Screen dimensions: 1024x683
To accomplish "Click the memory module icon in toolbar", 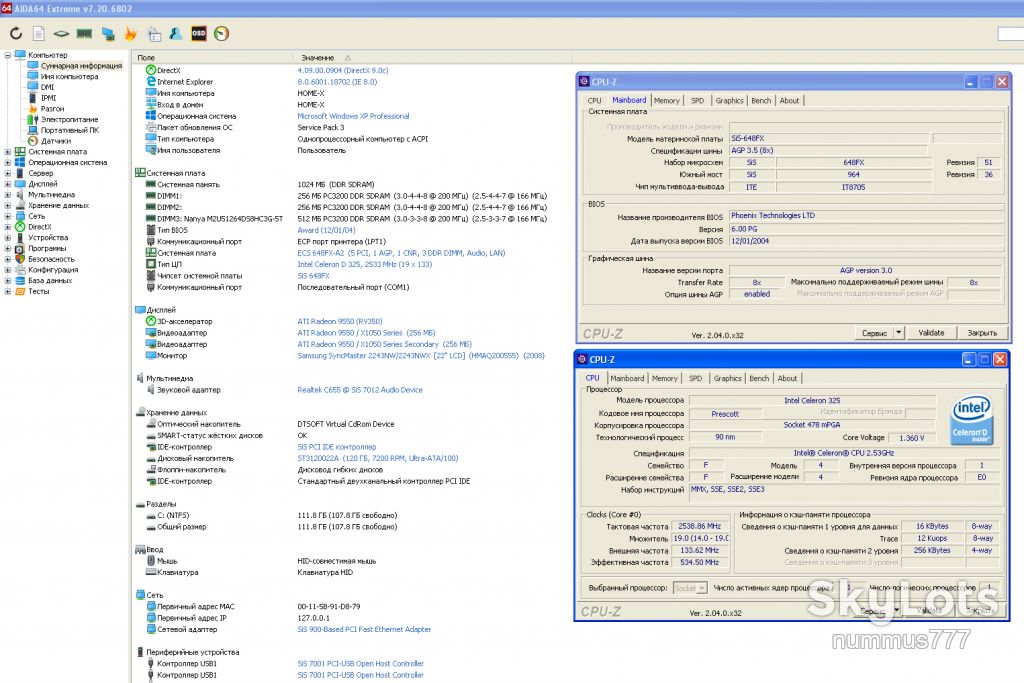I will 84,33.
